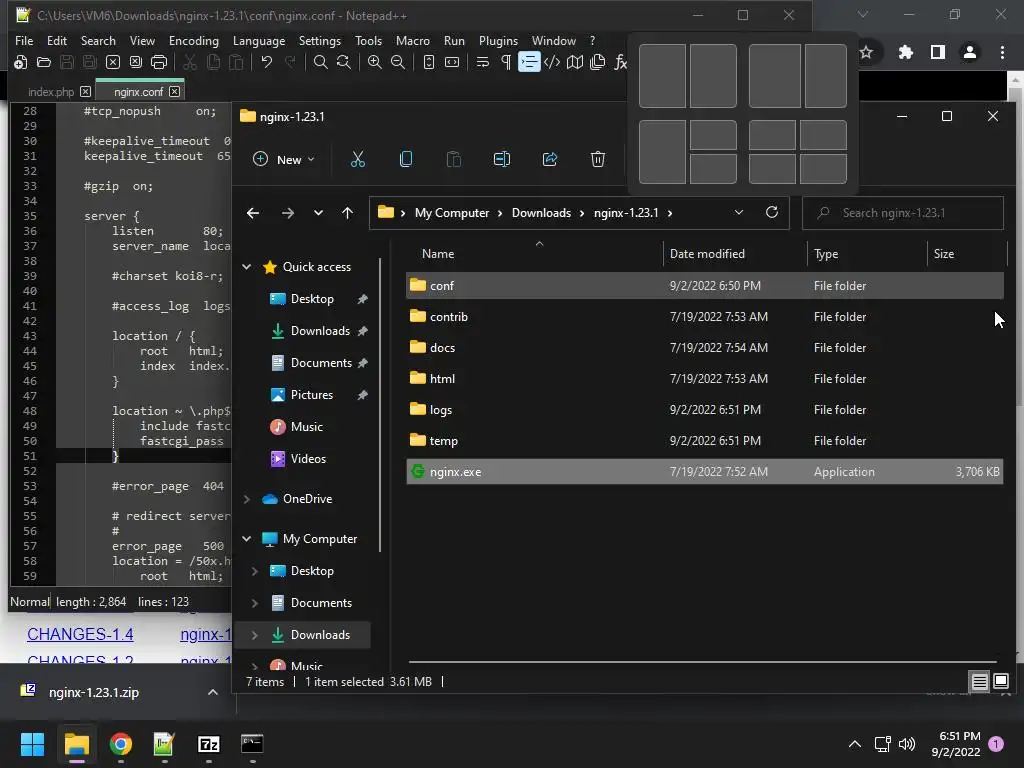
Task: Click Notepad++ Close document toolbar icon
Action: click(113, 62)
